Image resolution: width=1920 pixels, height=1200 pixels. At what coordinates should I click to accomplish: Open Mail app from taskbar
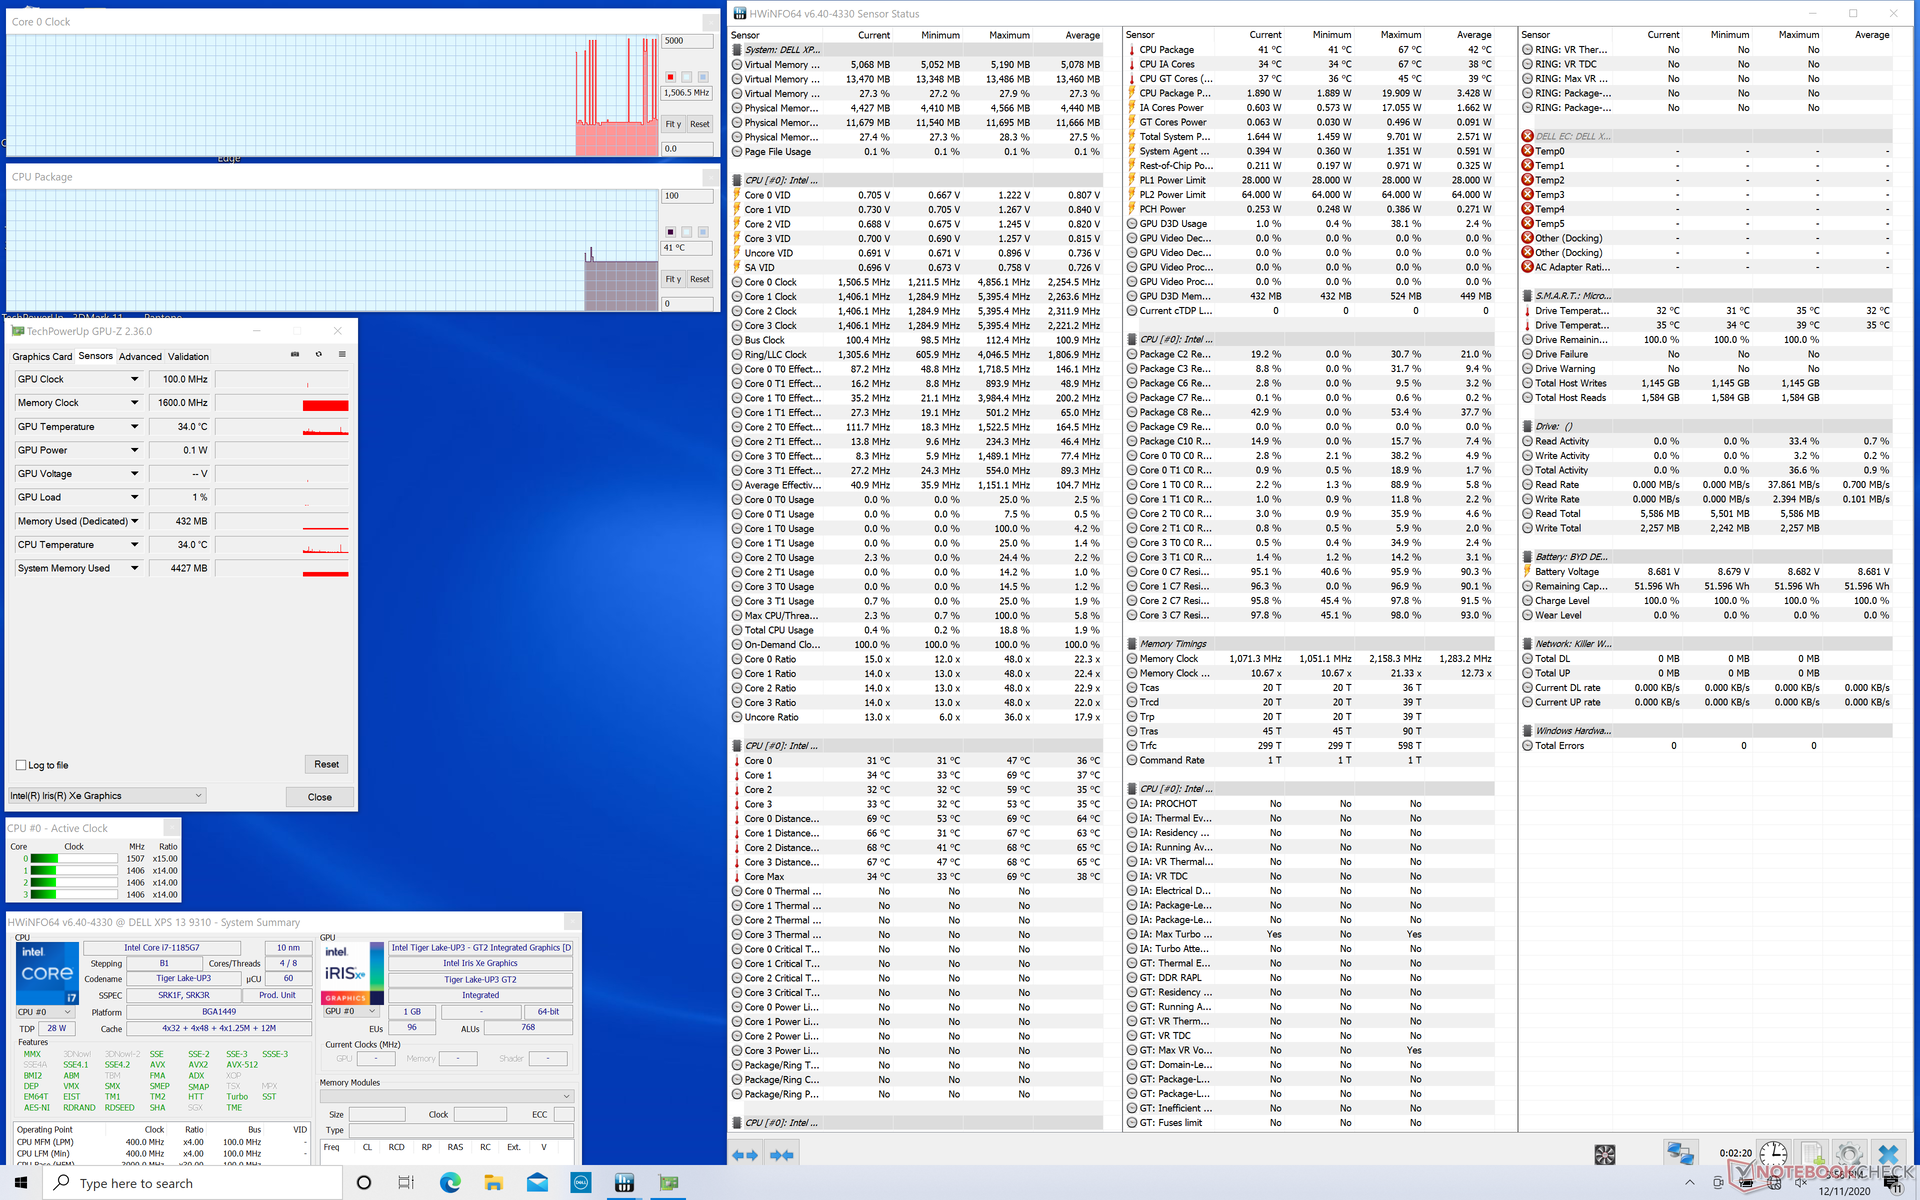click(x=537, y=1183)
